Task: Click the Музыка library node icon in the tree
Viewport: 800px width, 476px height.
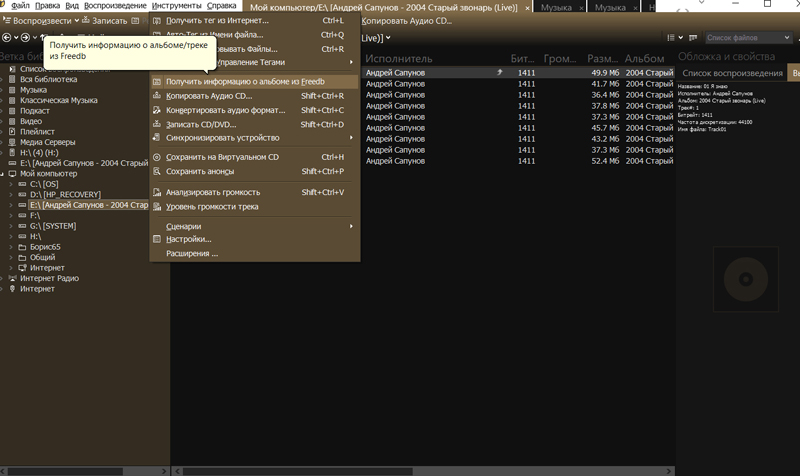Action: click(12, 90)
